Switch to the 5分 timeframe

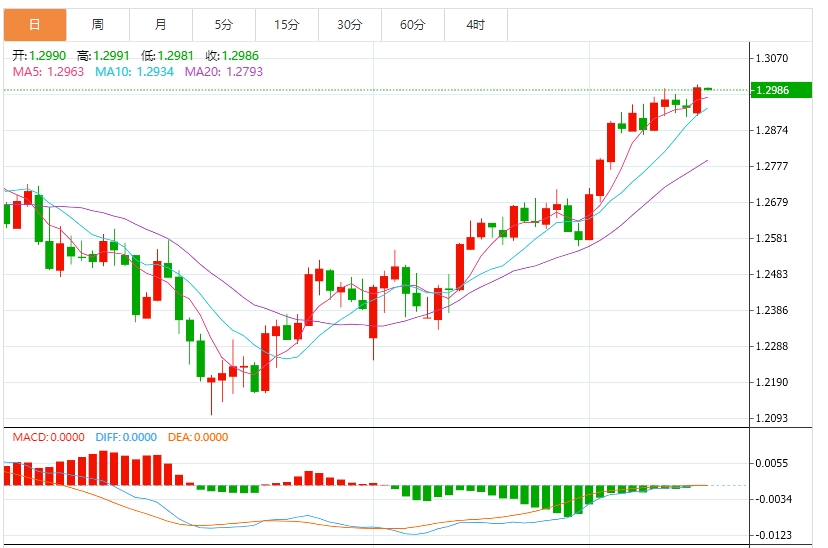point(224,24)
